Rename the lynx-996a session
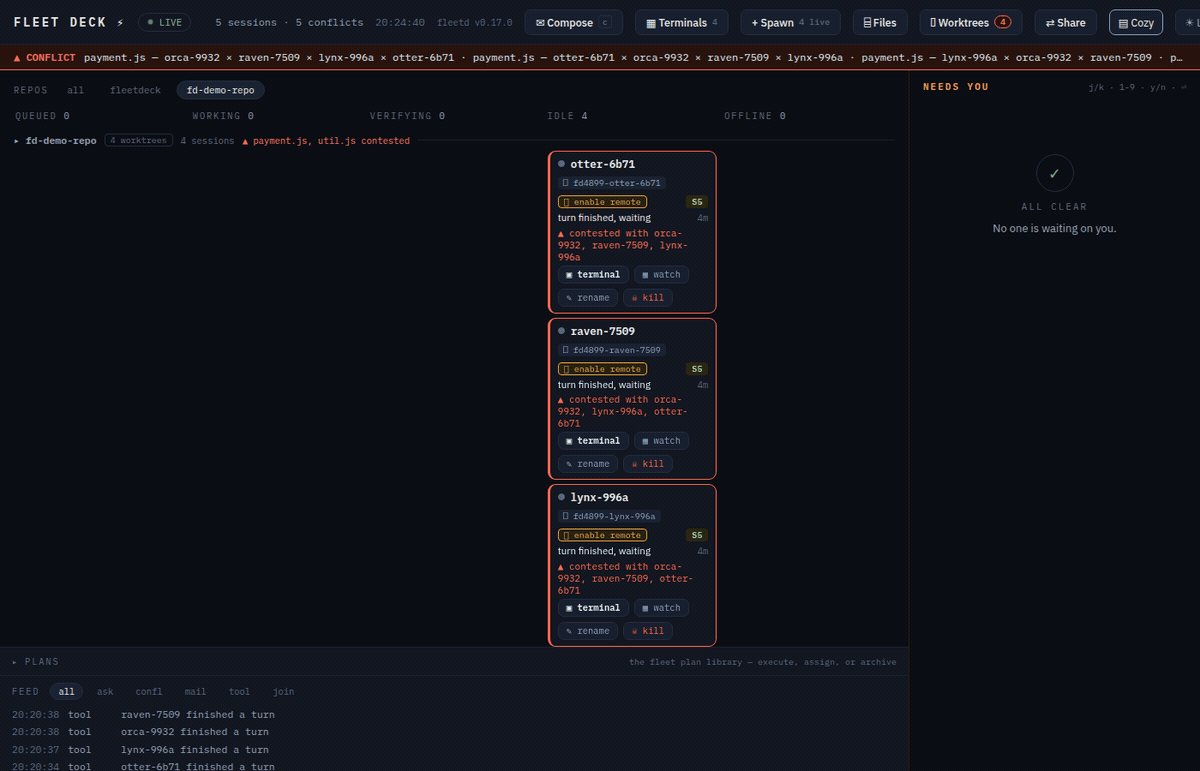The width and height of the screenshot is (1200, 771). [x=587, y=631]
